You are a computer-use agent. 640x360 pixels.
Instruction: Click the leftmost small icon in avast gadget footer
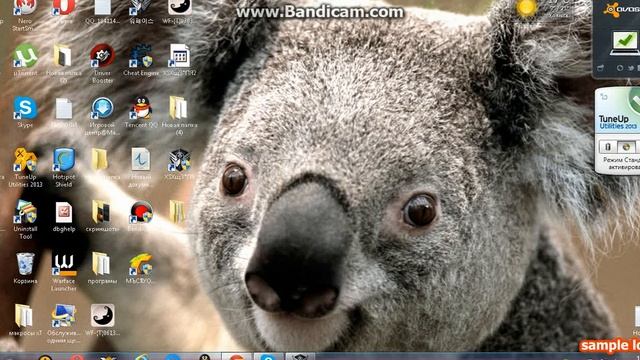[601, 68]
